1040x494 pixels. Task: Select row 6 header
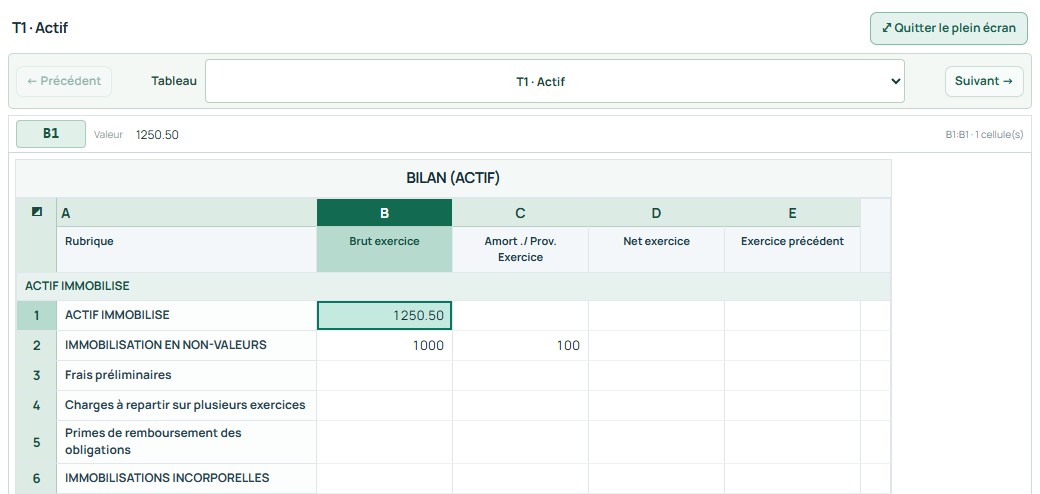[36, 478]
